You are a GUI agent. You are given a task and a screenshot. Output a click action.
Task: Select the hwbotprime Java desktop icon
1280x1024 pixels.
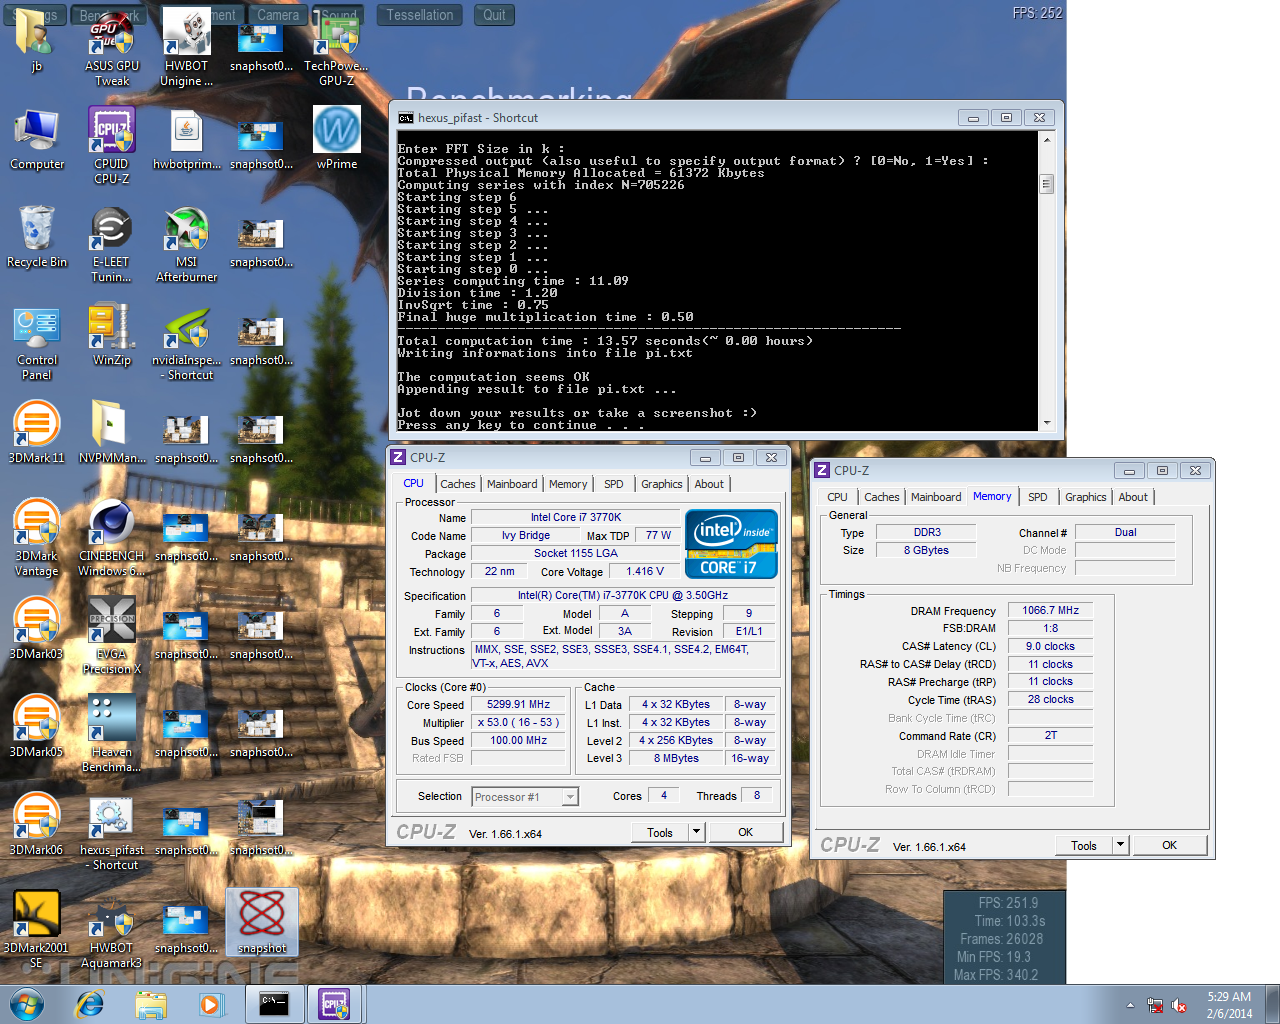186,139
